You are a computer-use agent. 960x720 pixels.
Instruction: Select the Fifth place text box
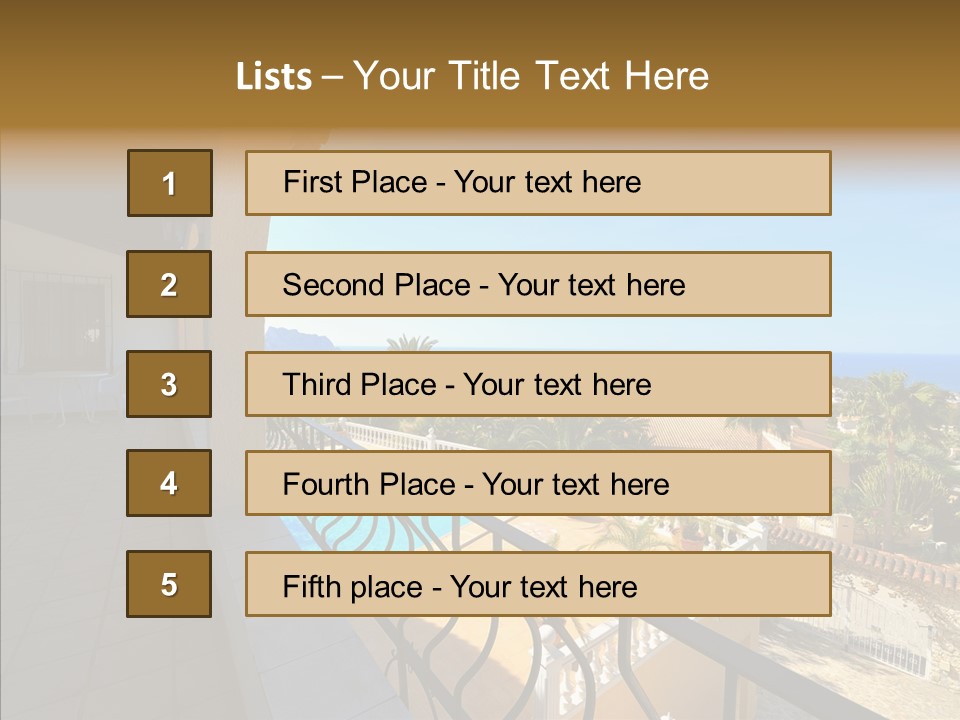(x=538, y=584)
